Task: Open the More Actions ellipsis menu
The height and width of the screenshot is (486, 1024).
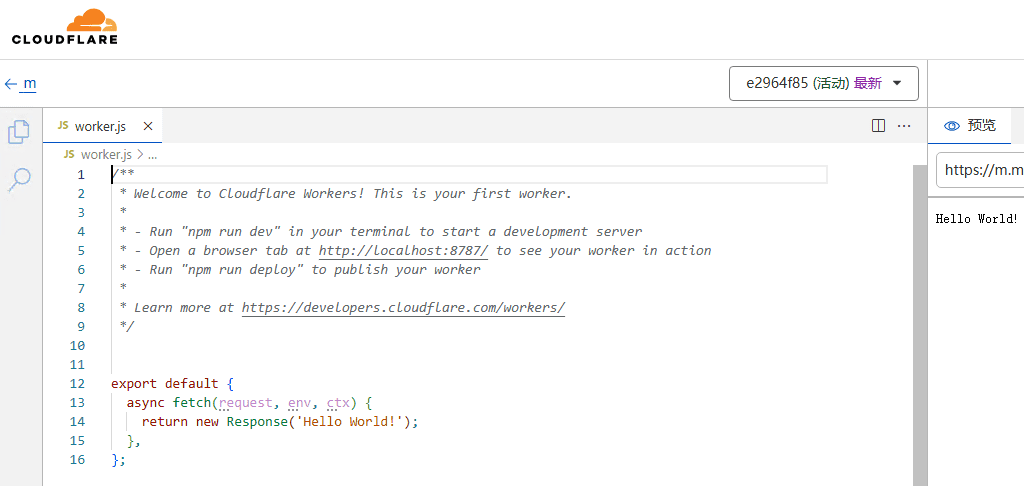Action: point(904,126)
